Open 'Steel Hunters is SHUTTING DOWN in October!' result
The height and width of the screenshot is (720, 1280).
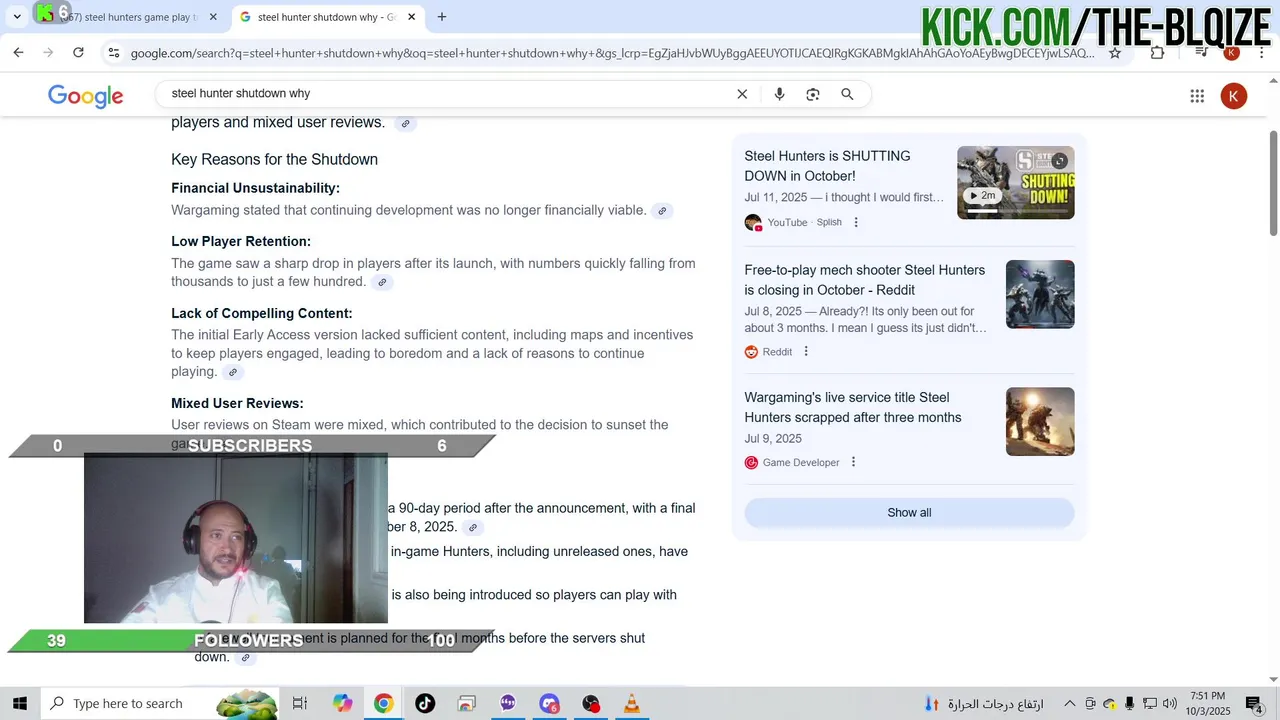(827, 166)
